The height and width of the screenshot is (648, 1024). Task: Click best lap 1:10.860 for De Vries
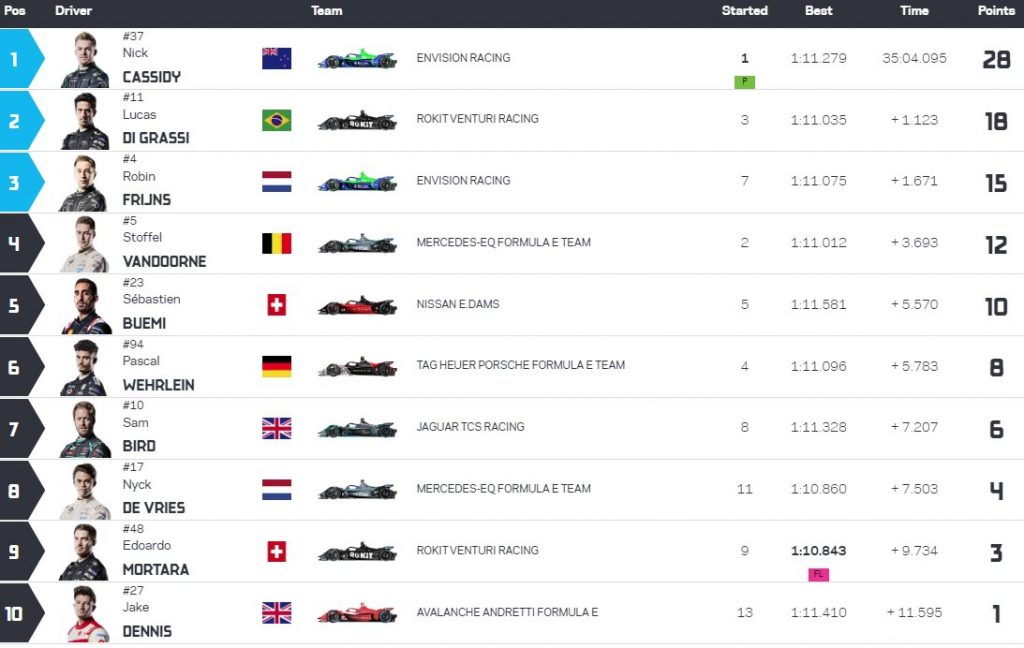818,489
